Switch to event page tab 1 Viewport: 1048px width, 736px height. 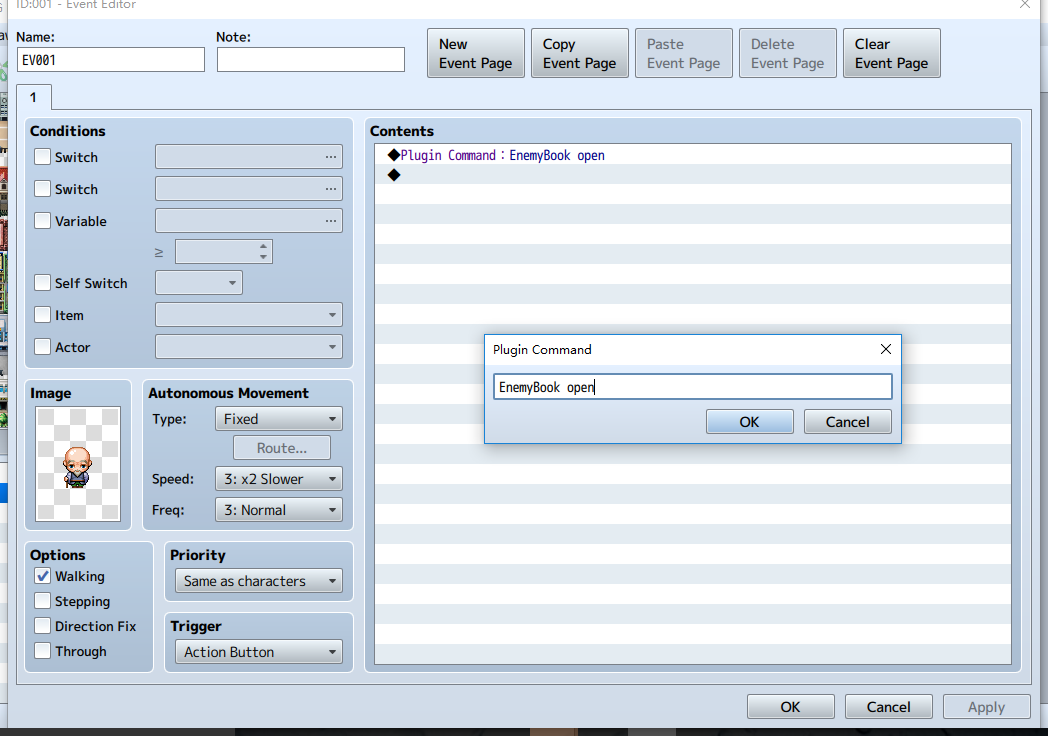(33, 98)
